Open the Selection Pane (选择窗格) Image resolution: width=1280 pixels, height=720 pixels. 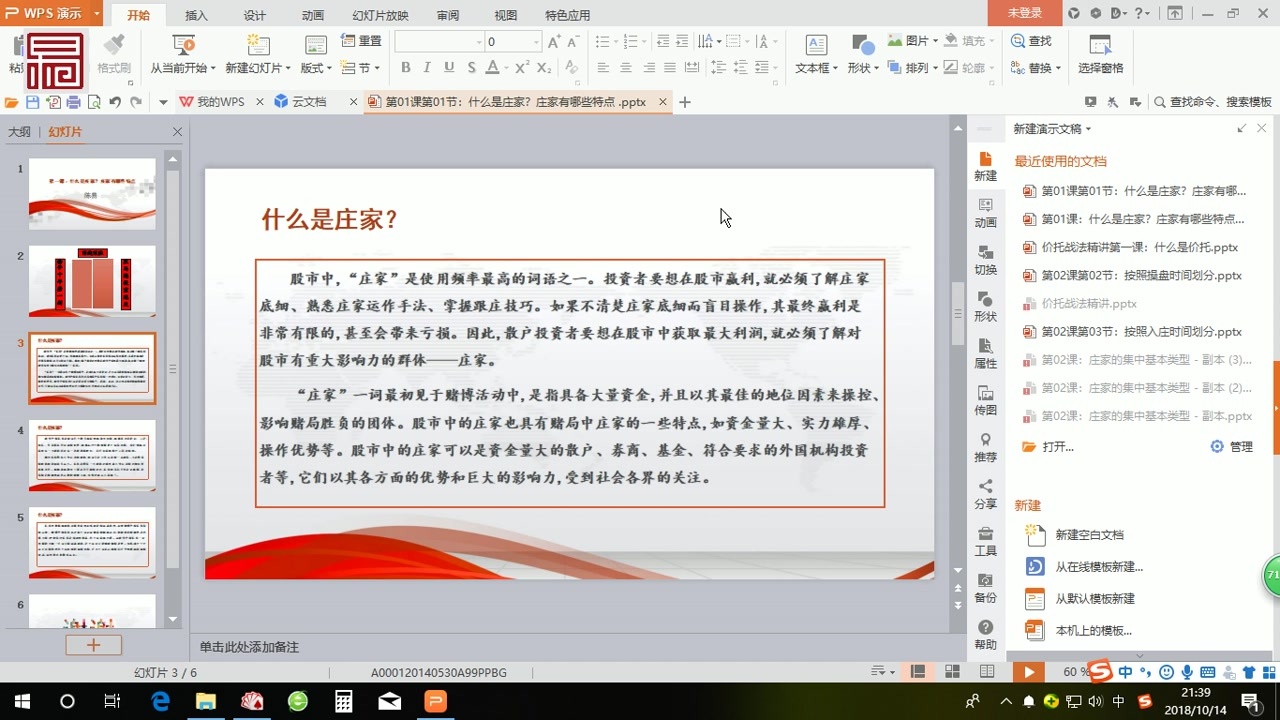1100,55
